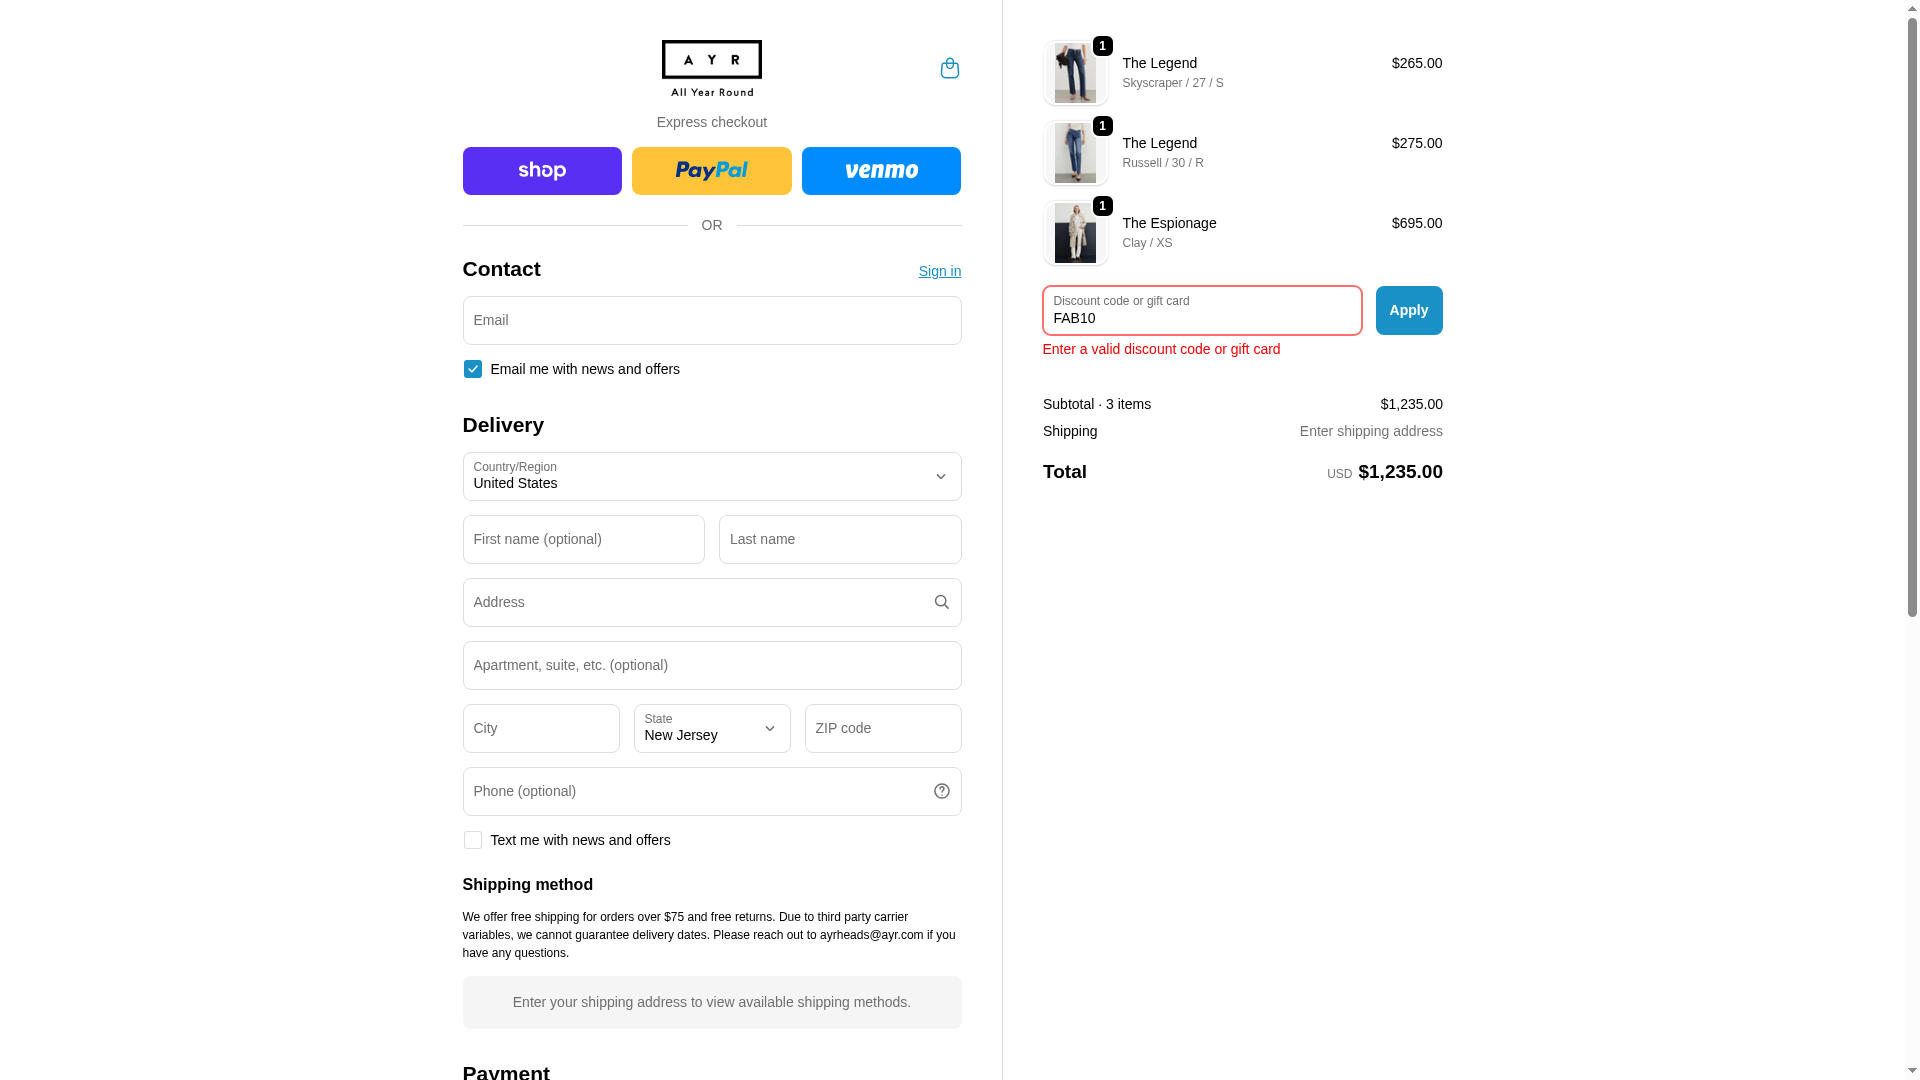Click the AYR All Year Round logo
Screen dimensions: 1920x1080
[712, 69]
